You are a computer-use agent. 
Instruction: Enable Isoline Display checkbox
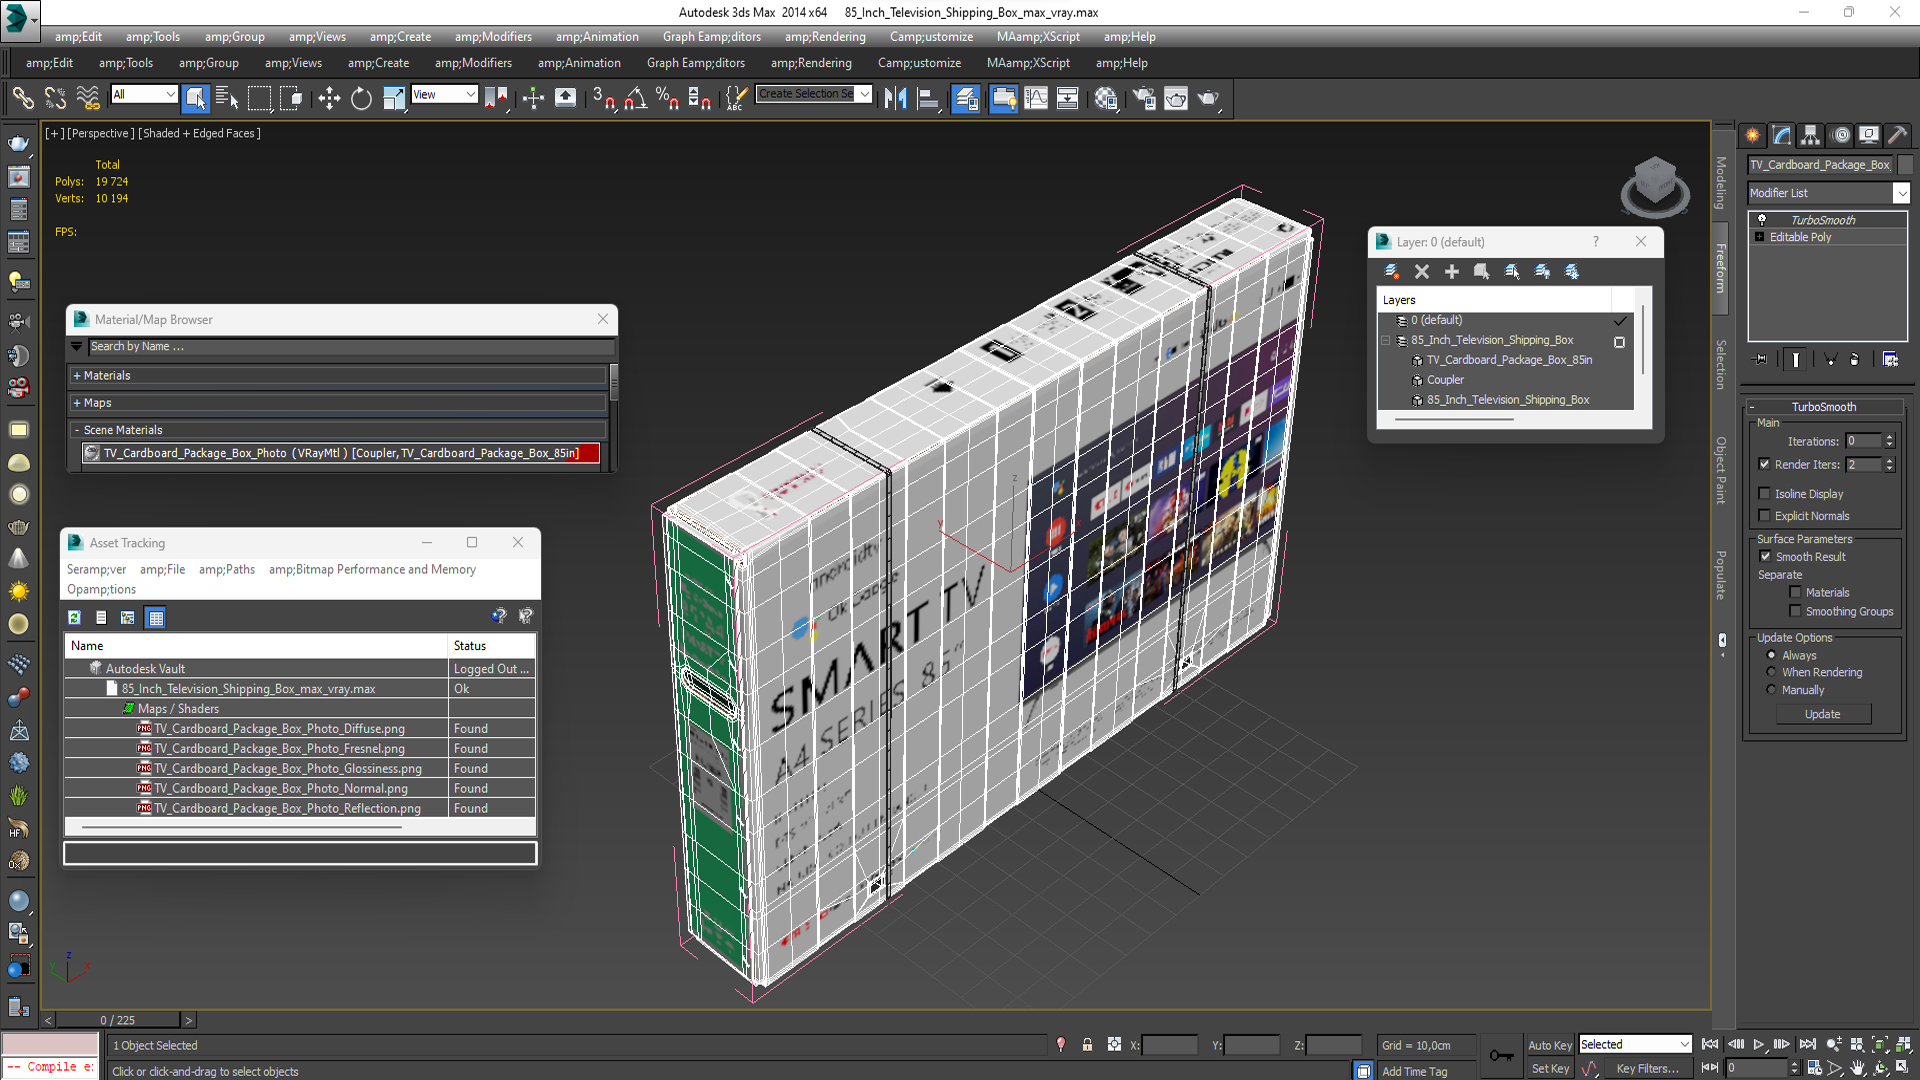1765,493
